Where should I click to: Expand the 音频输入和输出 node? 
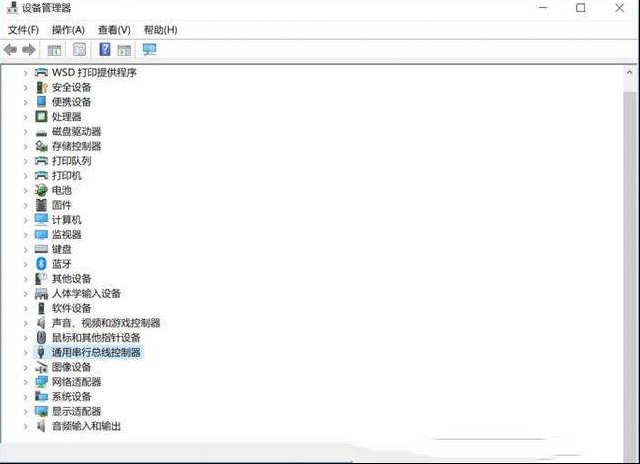point(26,426)
